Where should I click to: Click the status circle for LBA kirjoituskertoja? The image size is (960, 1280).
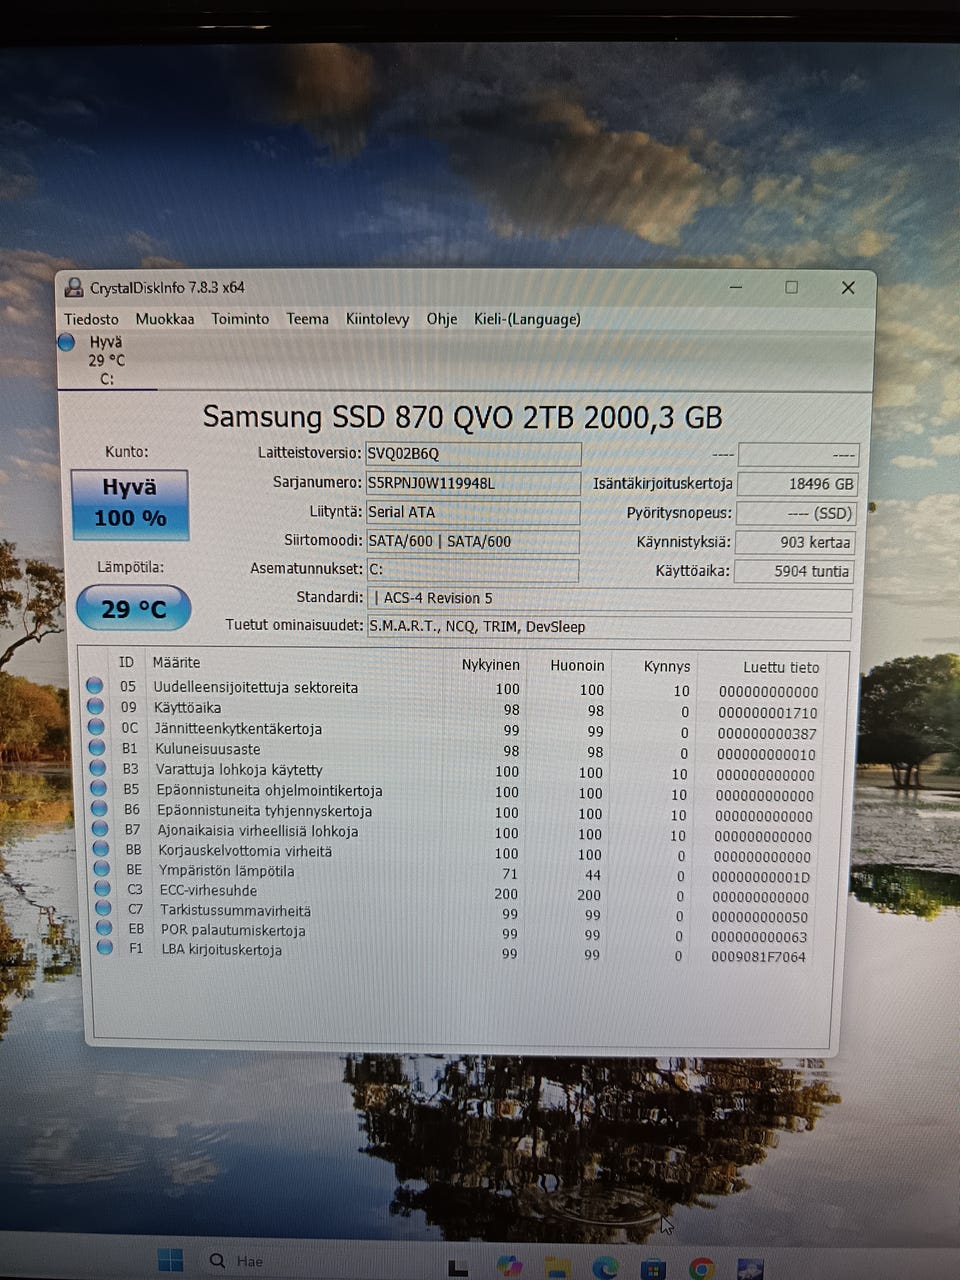tap(105, 946)
